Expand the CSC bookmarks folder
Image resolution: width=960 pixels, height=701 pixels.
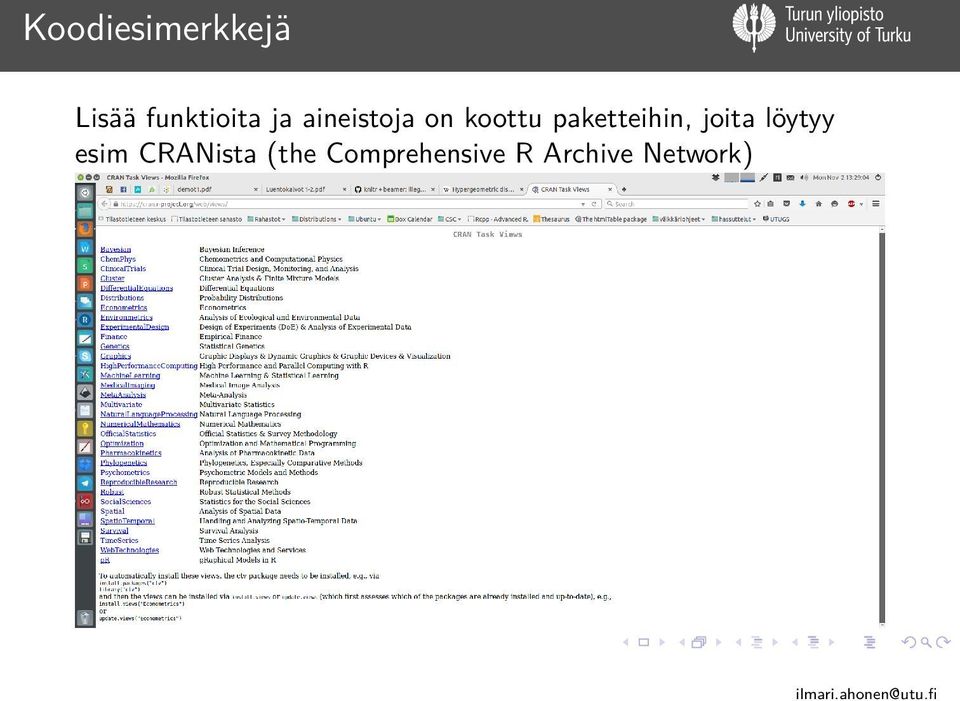pyautogui.click(x=449, y=219)
